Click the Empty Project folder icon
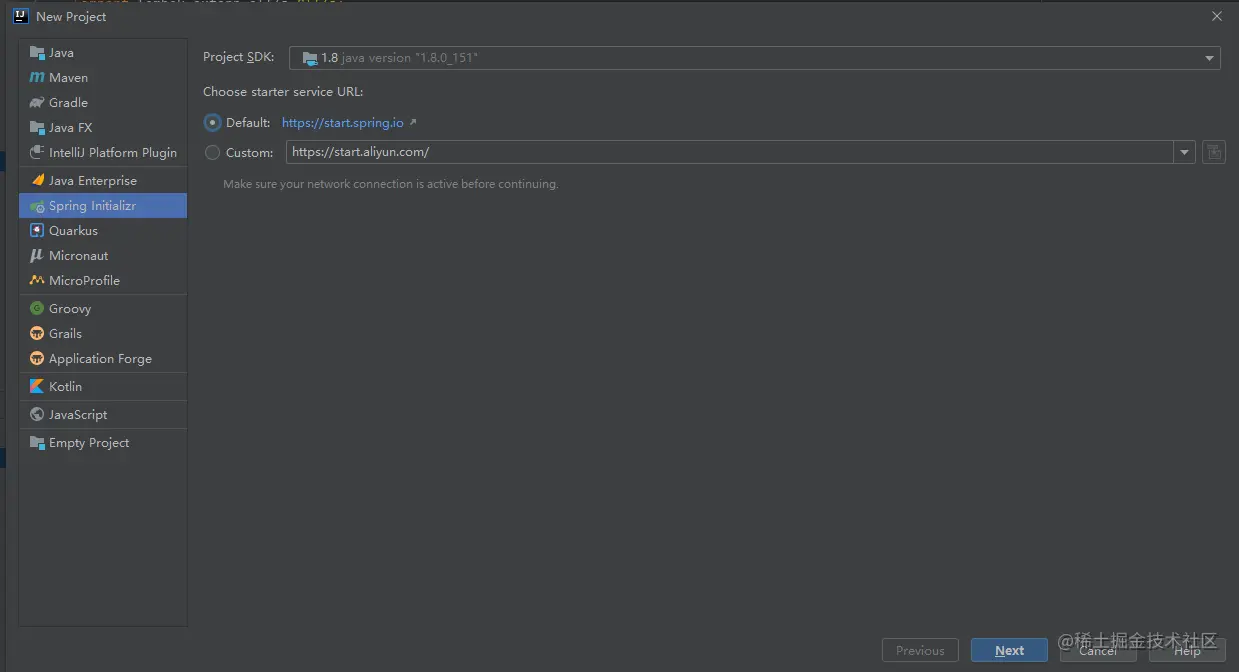This screenshot has height=672, width=1239. [37, 443]
